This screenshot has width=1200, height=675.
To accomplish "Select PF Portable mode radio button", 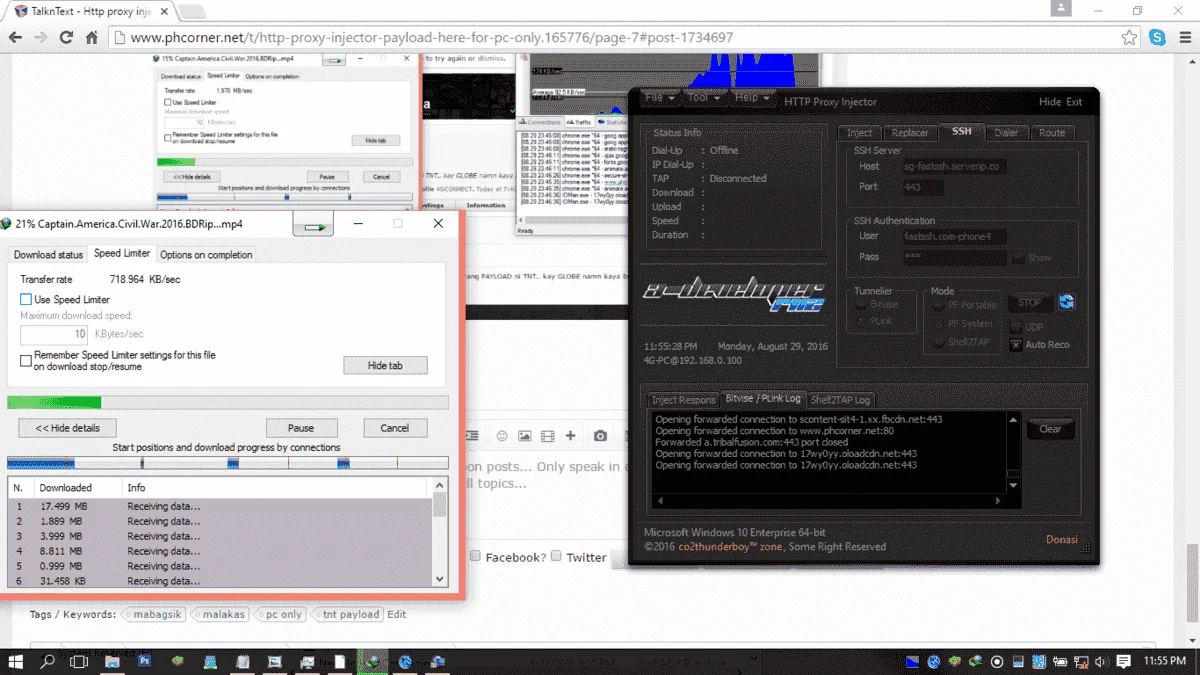I will click(x=937, y=305).
